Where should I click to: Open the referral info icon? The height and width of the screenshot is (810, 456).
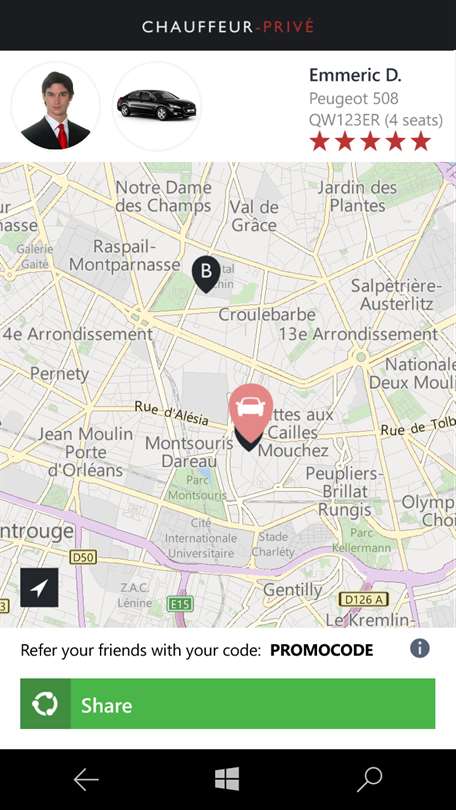click(419, 648)
